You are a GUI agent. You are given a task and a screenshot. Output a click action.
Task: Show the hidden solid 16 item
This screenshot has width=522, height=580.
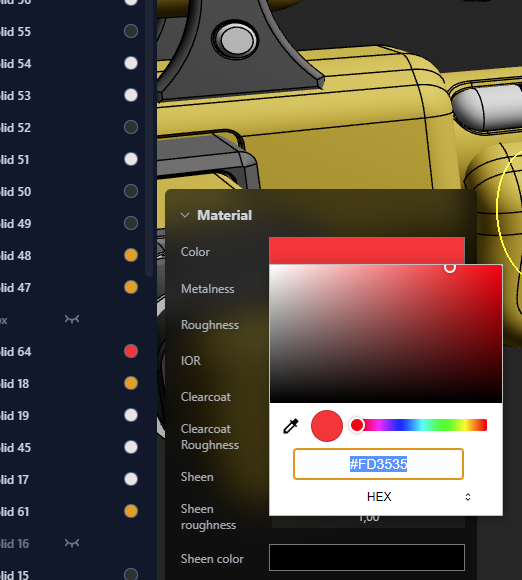(x=72, y=543)
